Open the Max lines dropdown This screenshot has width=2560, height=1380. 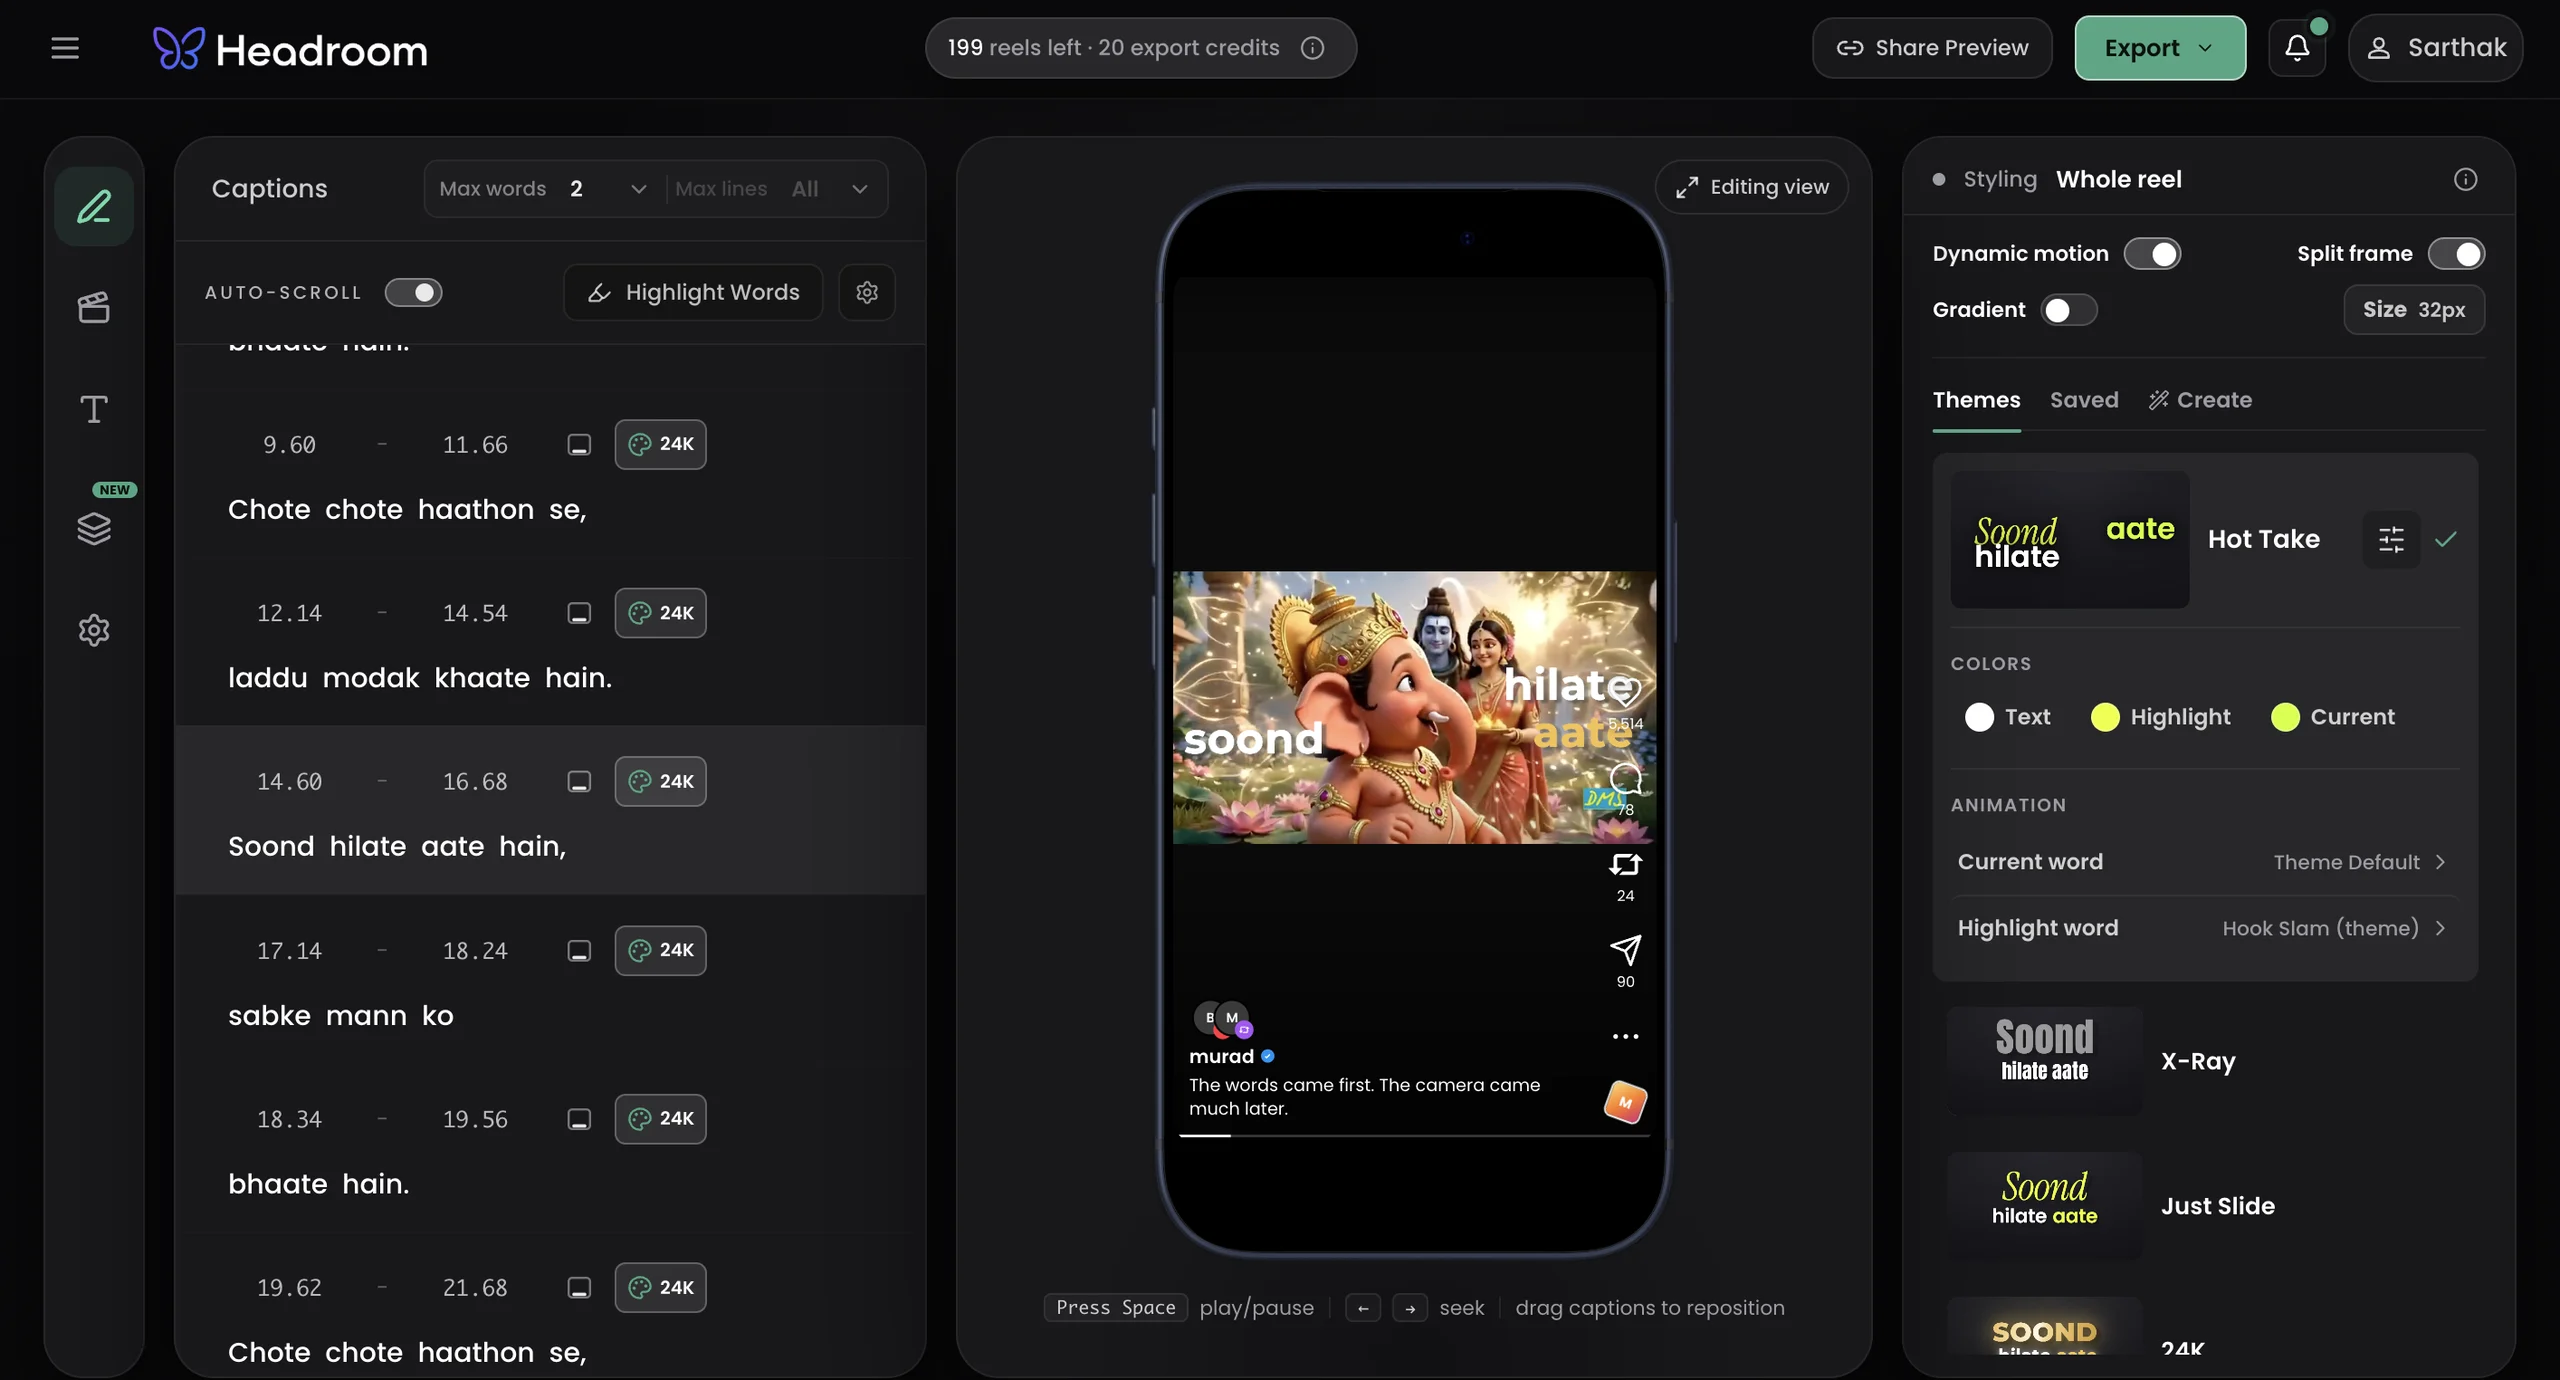pyautogui.click(x=772, y=189)
